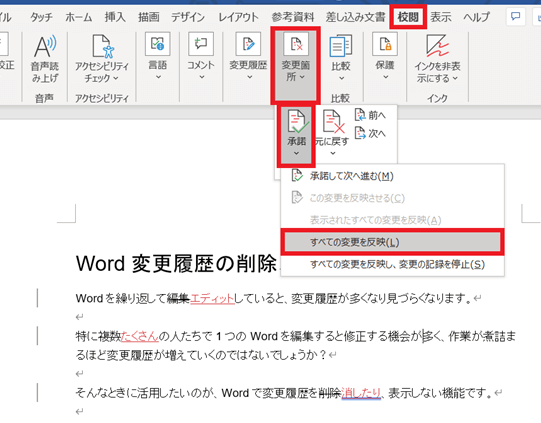Image resolution: width=541 pixels, height=423 pixels.
Task: Open the タッチ ribbon tab
Action: (x=41, y=17)
